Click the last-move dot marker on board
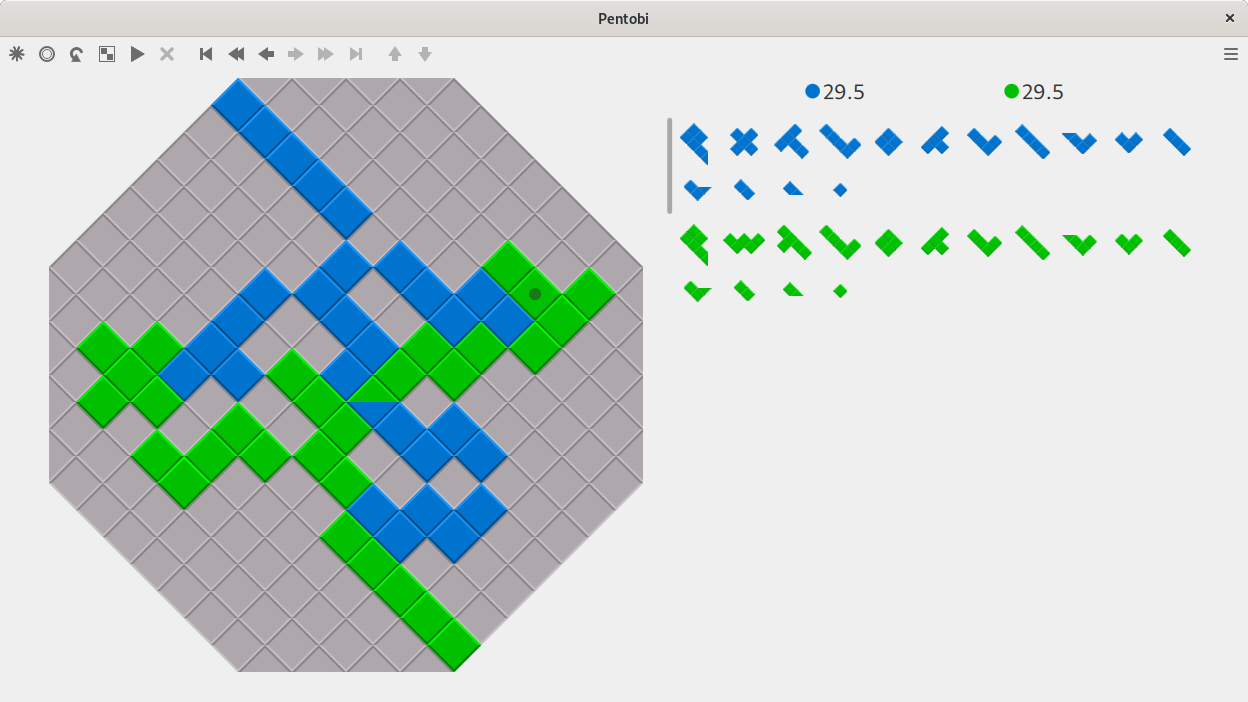 tap(535, 294)
